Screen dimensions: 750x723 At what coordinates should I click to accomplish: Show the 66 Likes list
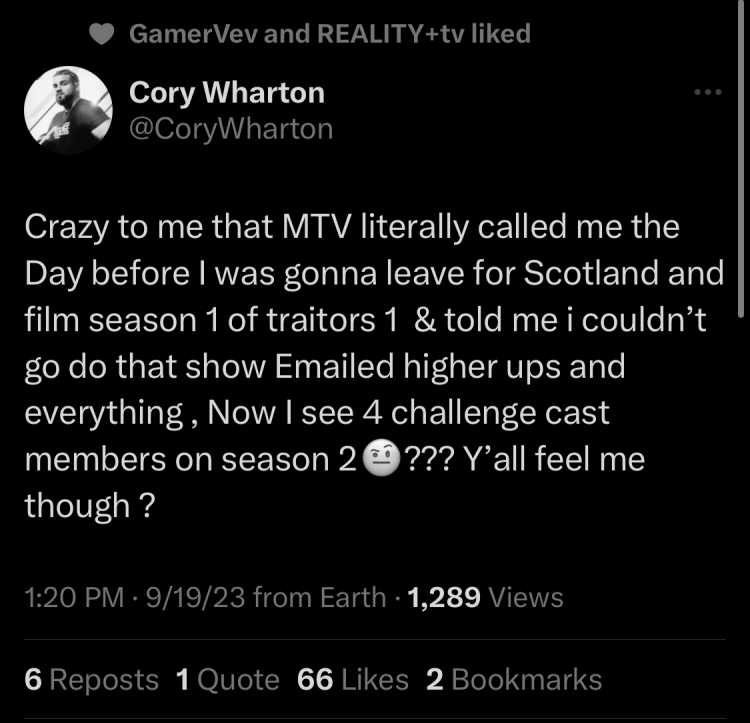[353, 679]
